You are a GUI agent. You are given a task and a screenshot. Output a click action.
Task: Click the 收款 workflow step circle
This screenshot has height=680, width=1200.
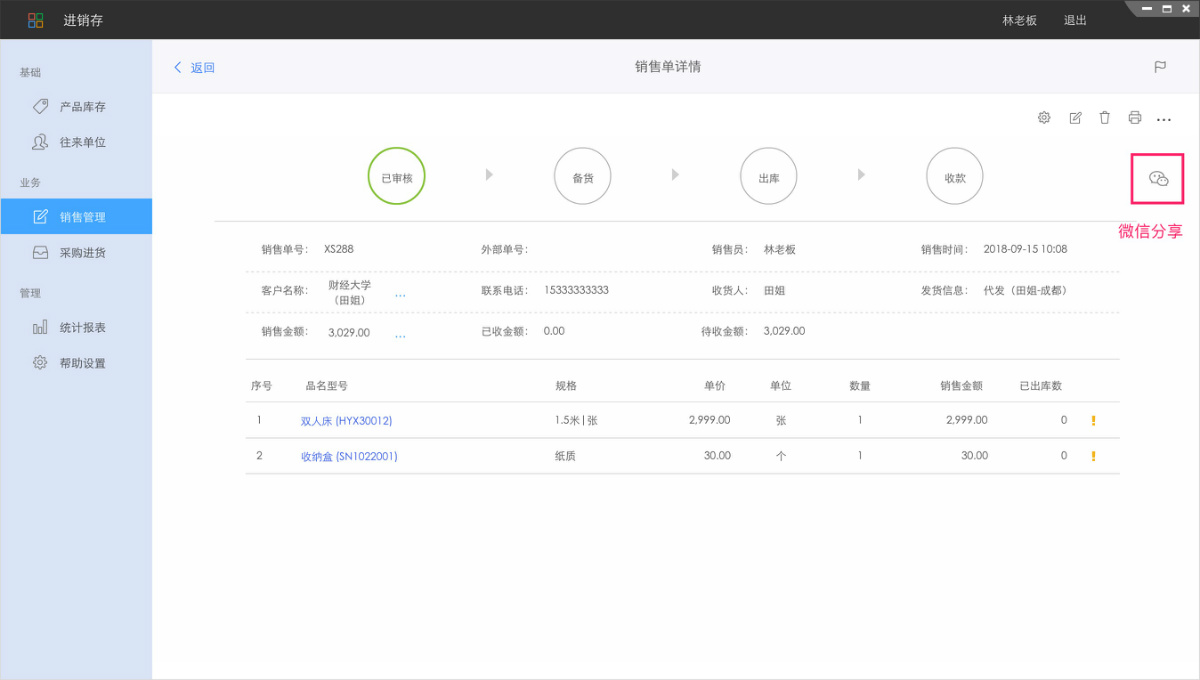tap(954, 176)
